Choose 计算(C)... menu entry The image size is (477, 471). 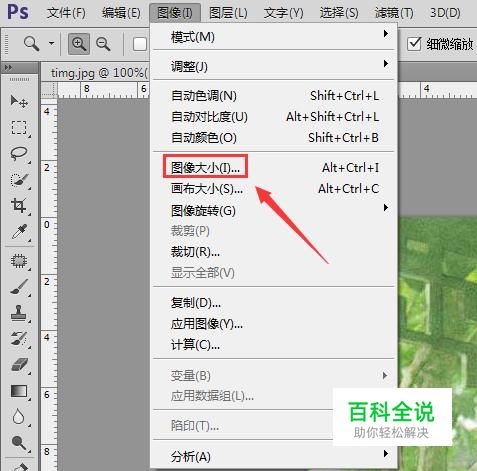[274, 345]
